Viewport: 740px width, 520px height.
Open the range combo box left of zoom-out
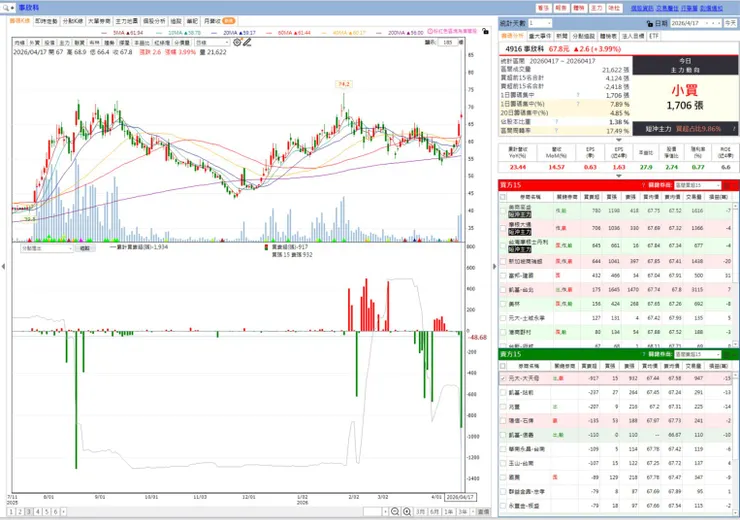(376, 512)
